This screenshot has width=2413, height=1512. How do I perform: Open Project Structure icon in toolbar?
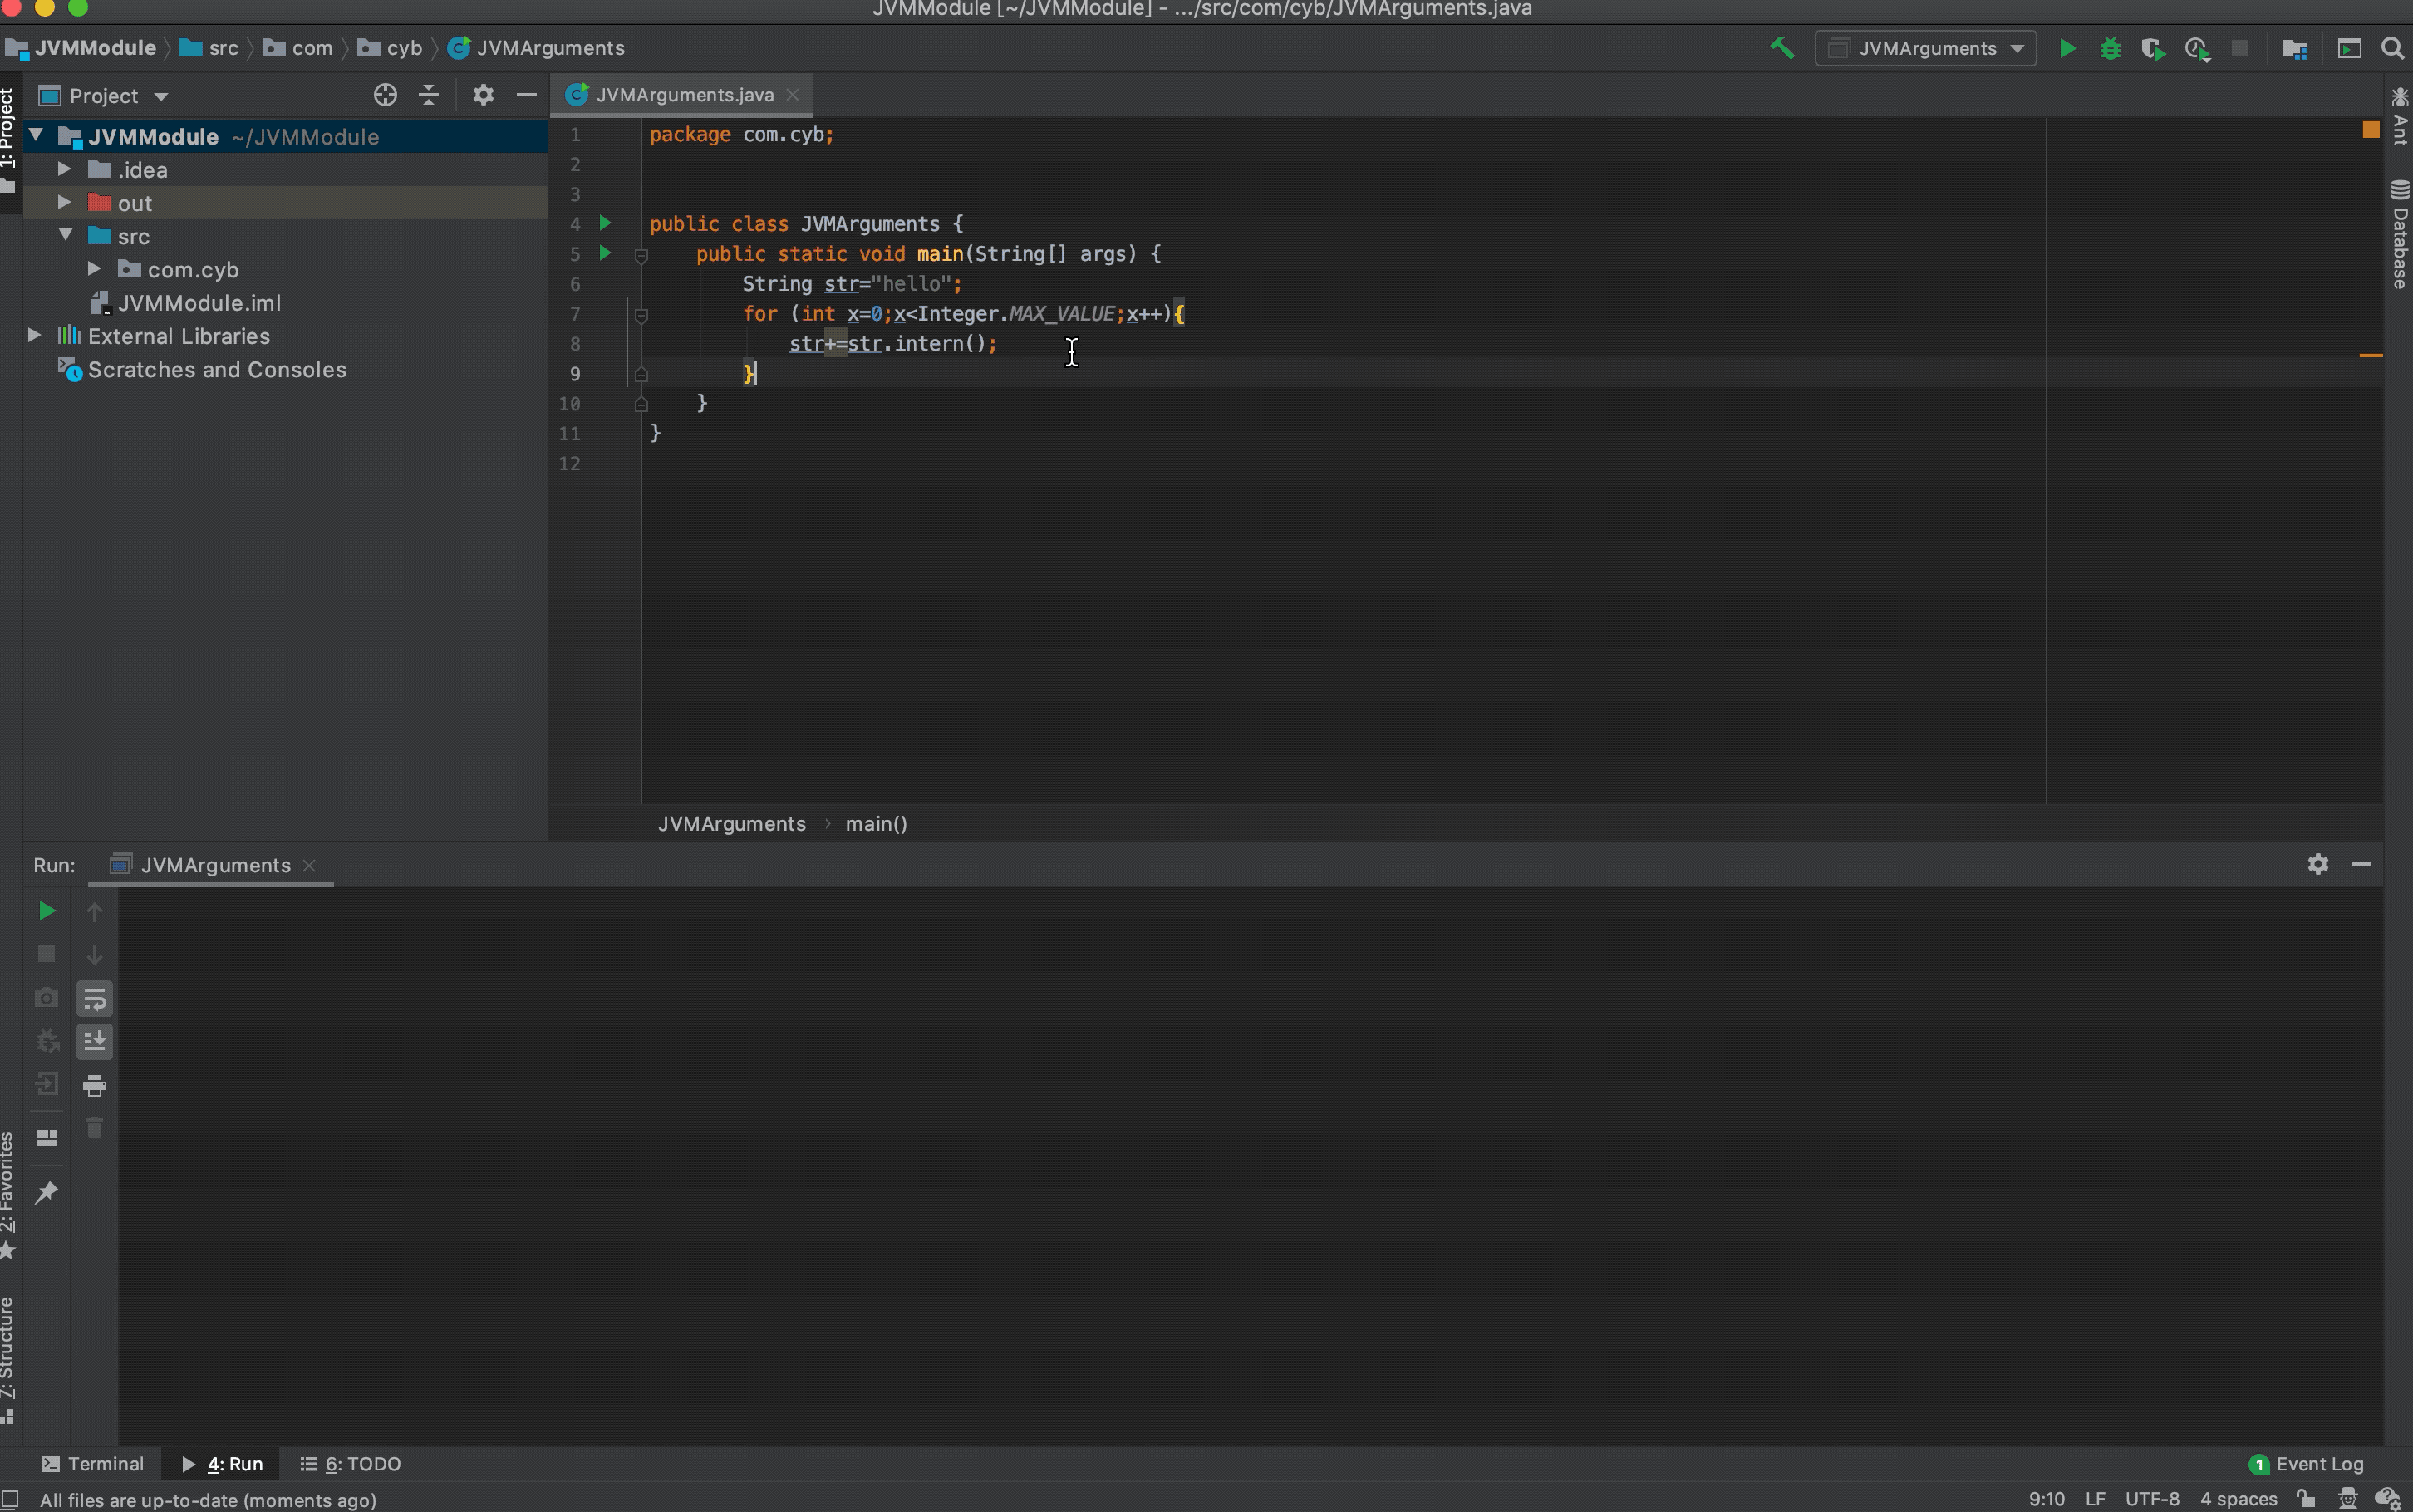click(2294, 48)
